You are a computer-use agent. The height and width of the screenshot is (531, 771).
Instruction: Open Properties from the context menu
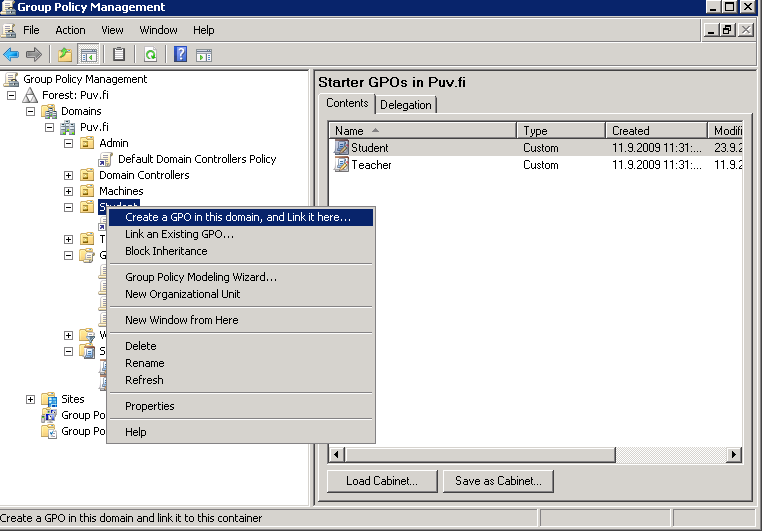(241, 406)
